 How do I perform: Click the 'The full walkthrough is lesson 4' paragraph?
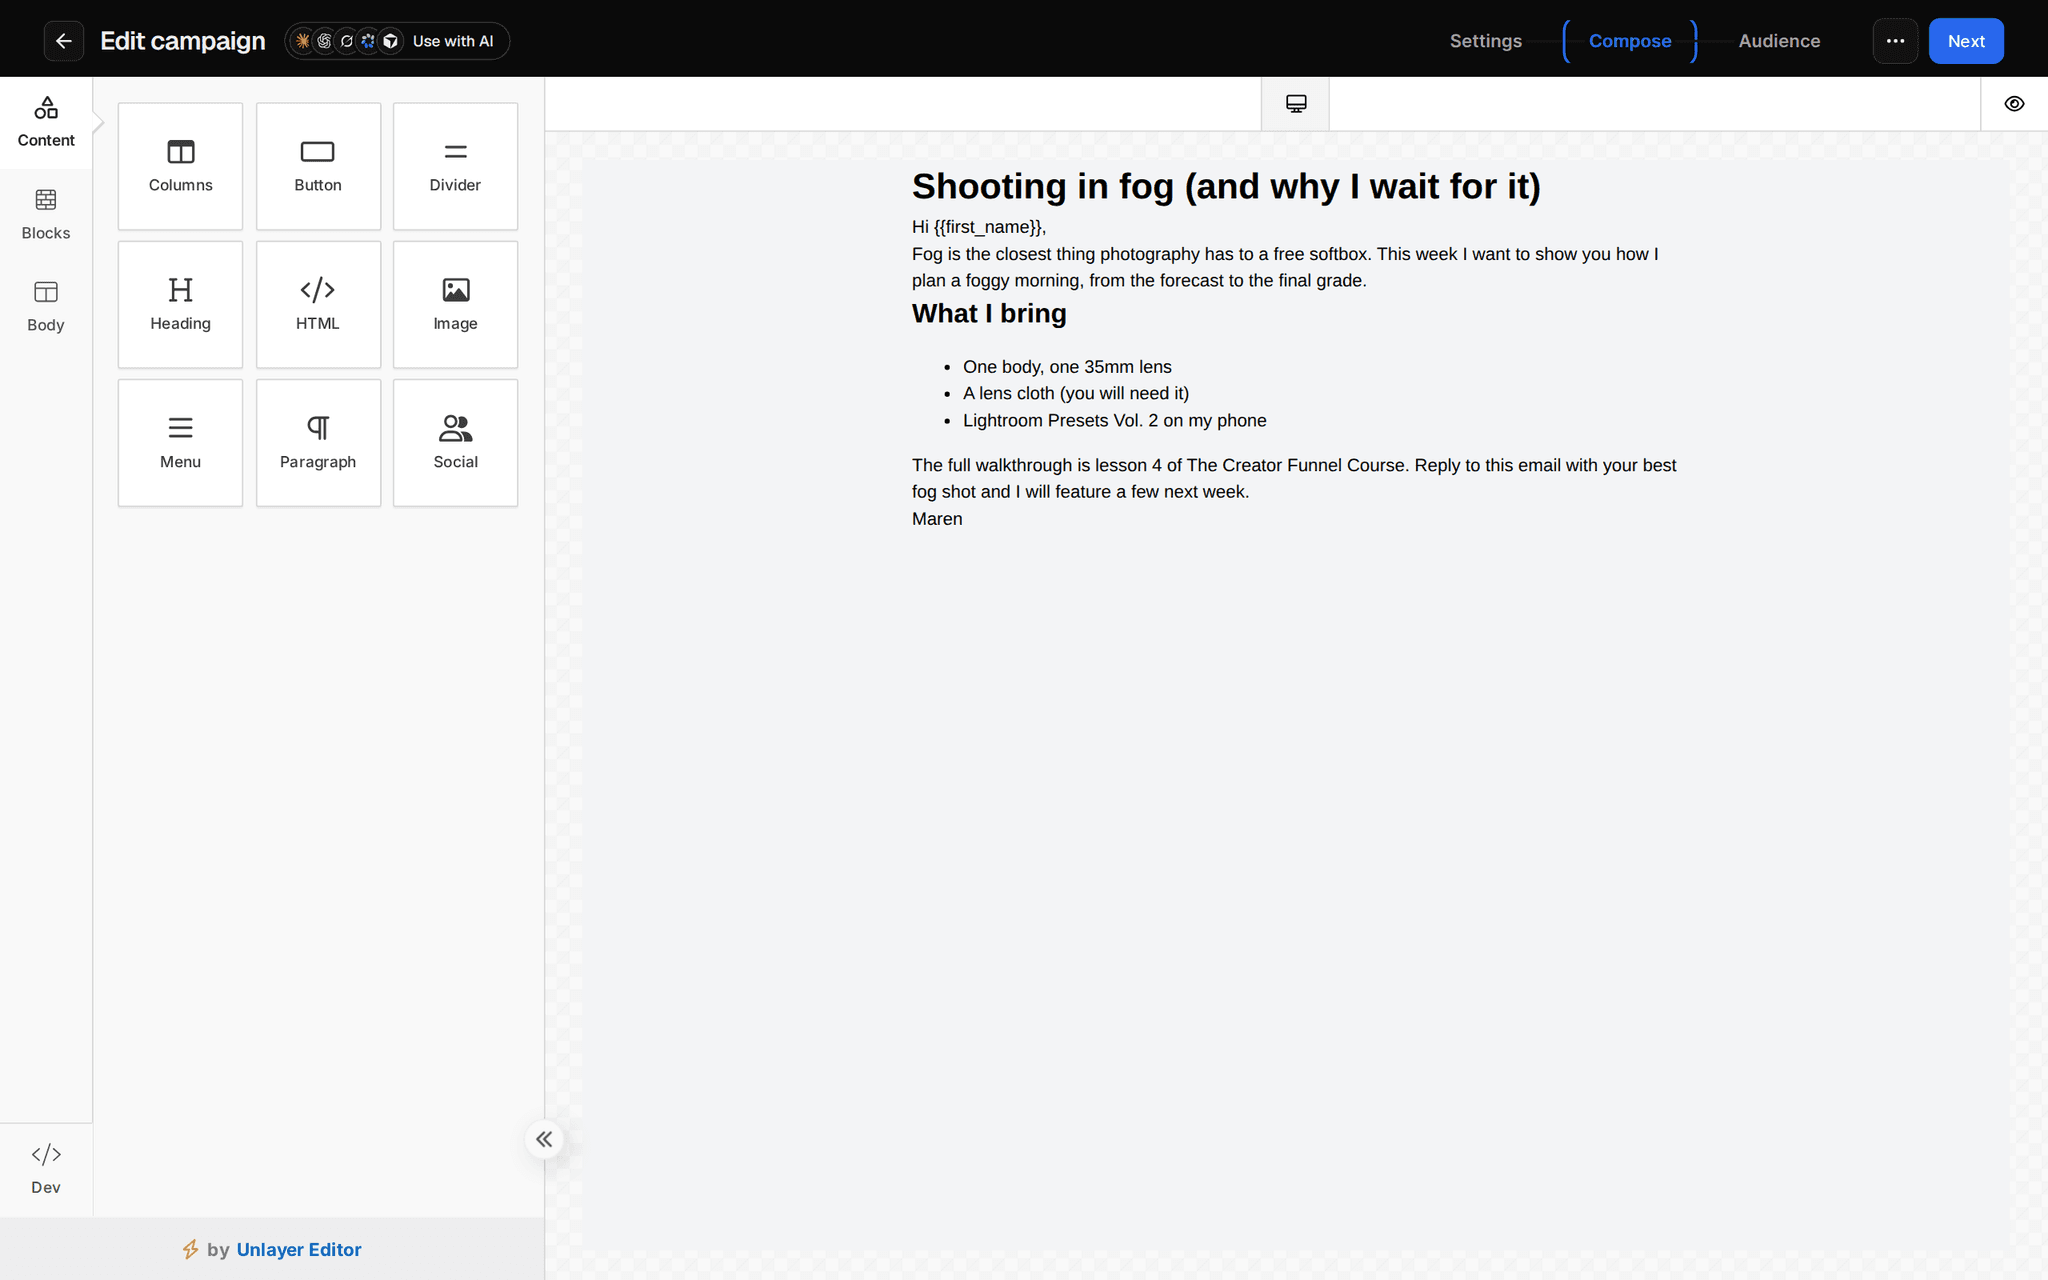pos(1294,478)
